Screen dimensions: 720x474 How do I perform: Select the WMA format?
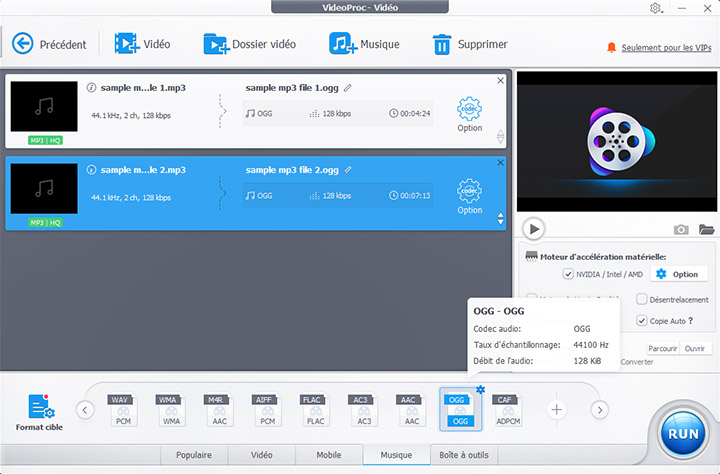coord(171,410)
